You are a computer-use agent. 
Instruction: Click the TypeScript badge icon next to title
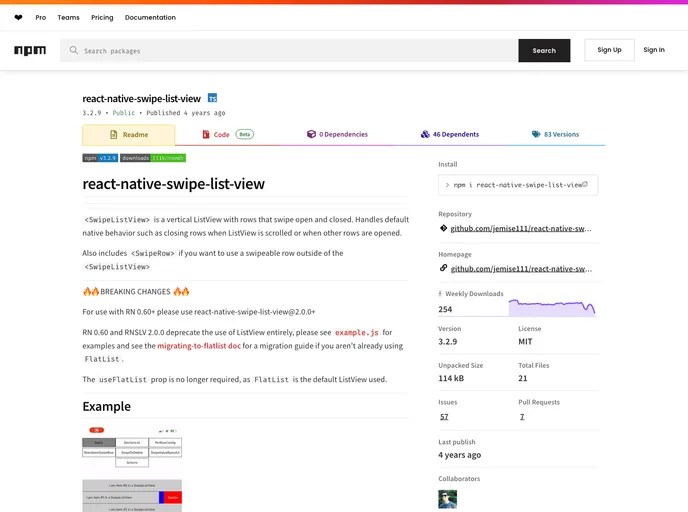click(x=212, y=98)
